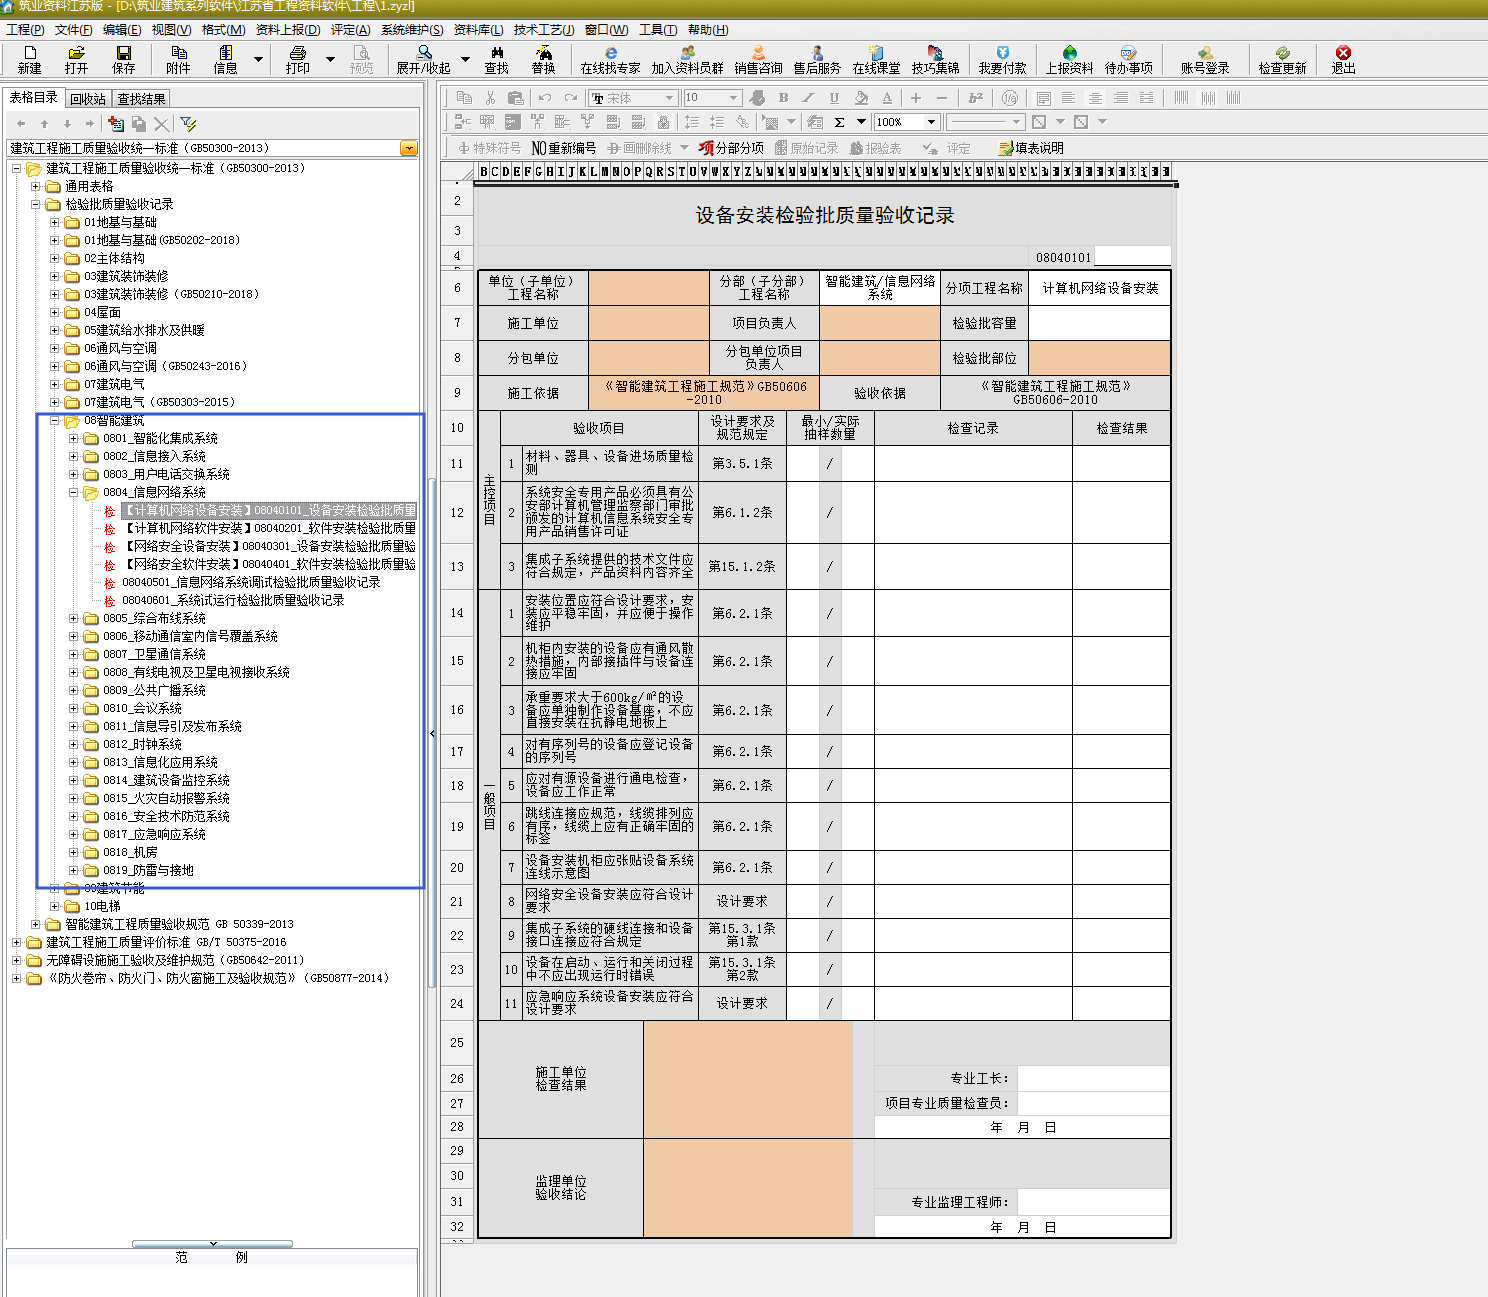Open 在线课堂 from the toolbar
Screen dimensions: 1488x1297
[x=877, y=60]
